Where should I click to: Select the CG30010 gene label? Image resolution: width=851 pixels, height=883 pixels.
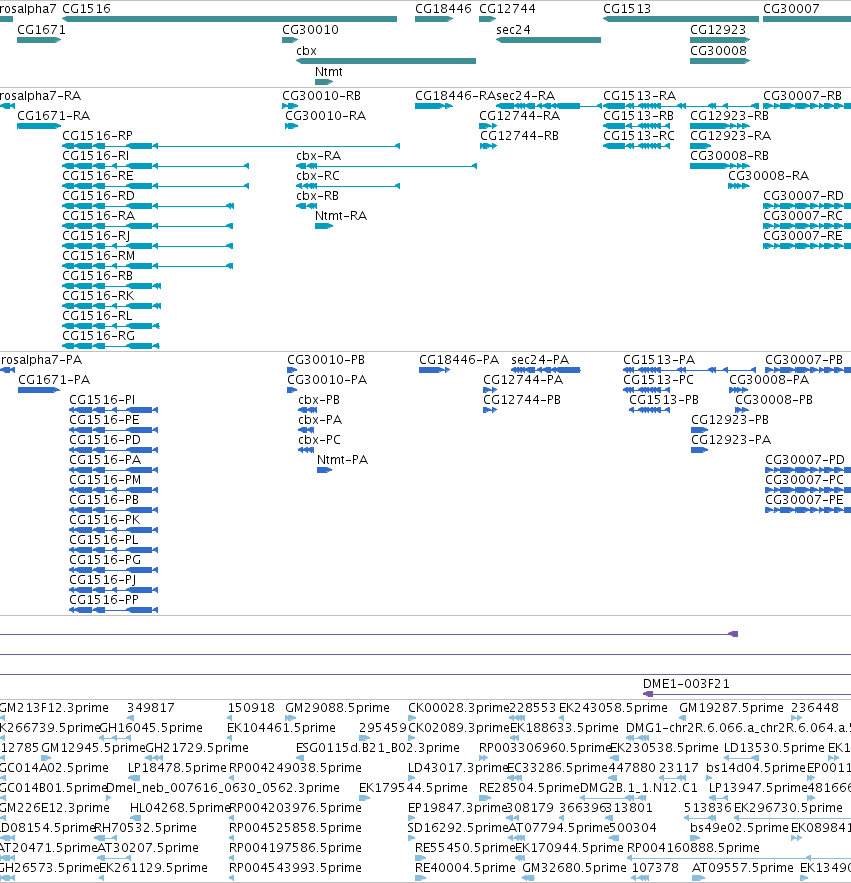(310, 30)
